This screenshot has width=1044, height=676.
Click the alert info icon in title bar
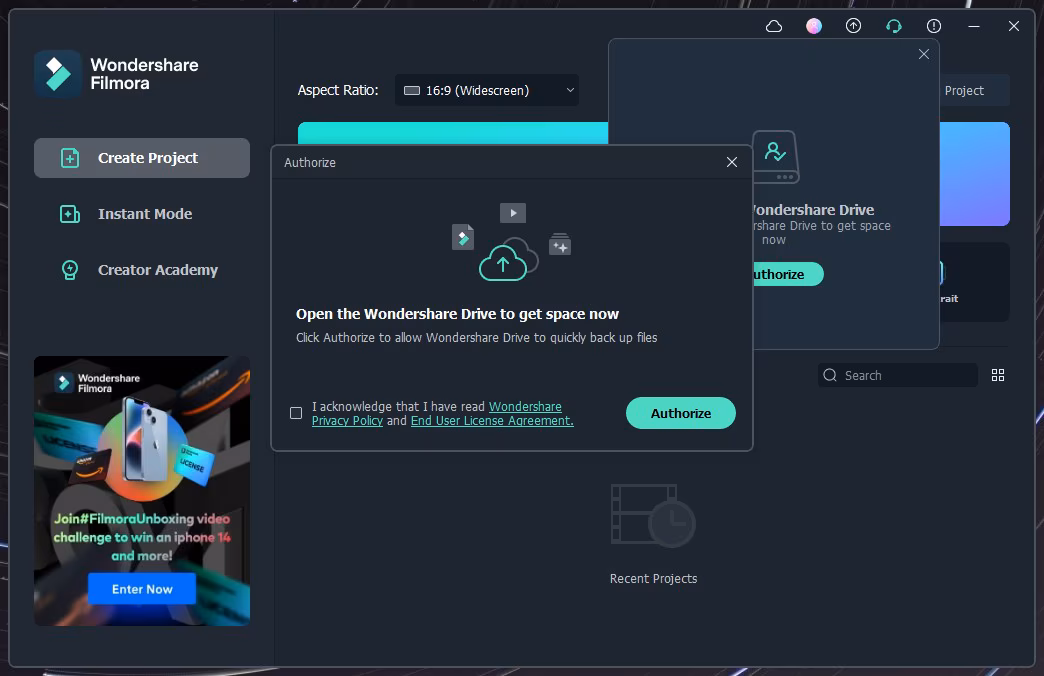click(x=934, y=26)
